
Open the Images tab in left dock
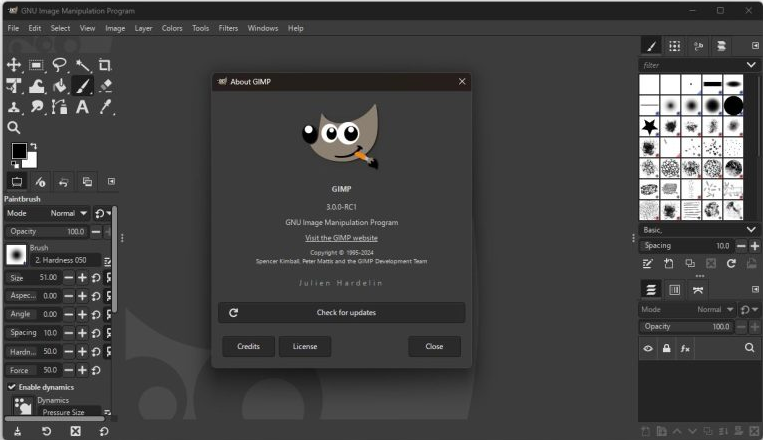(x=87, y=182)
